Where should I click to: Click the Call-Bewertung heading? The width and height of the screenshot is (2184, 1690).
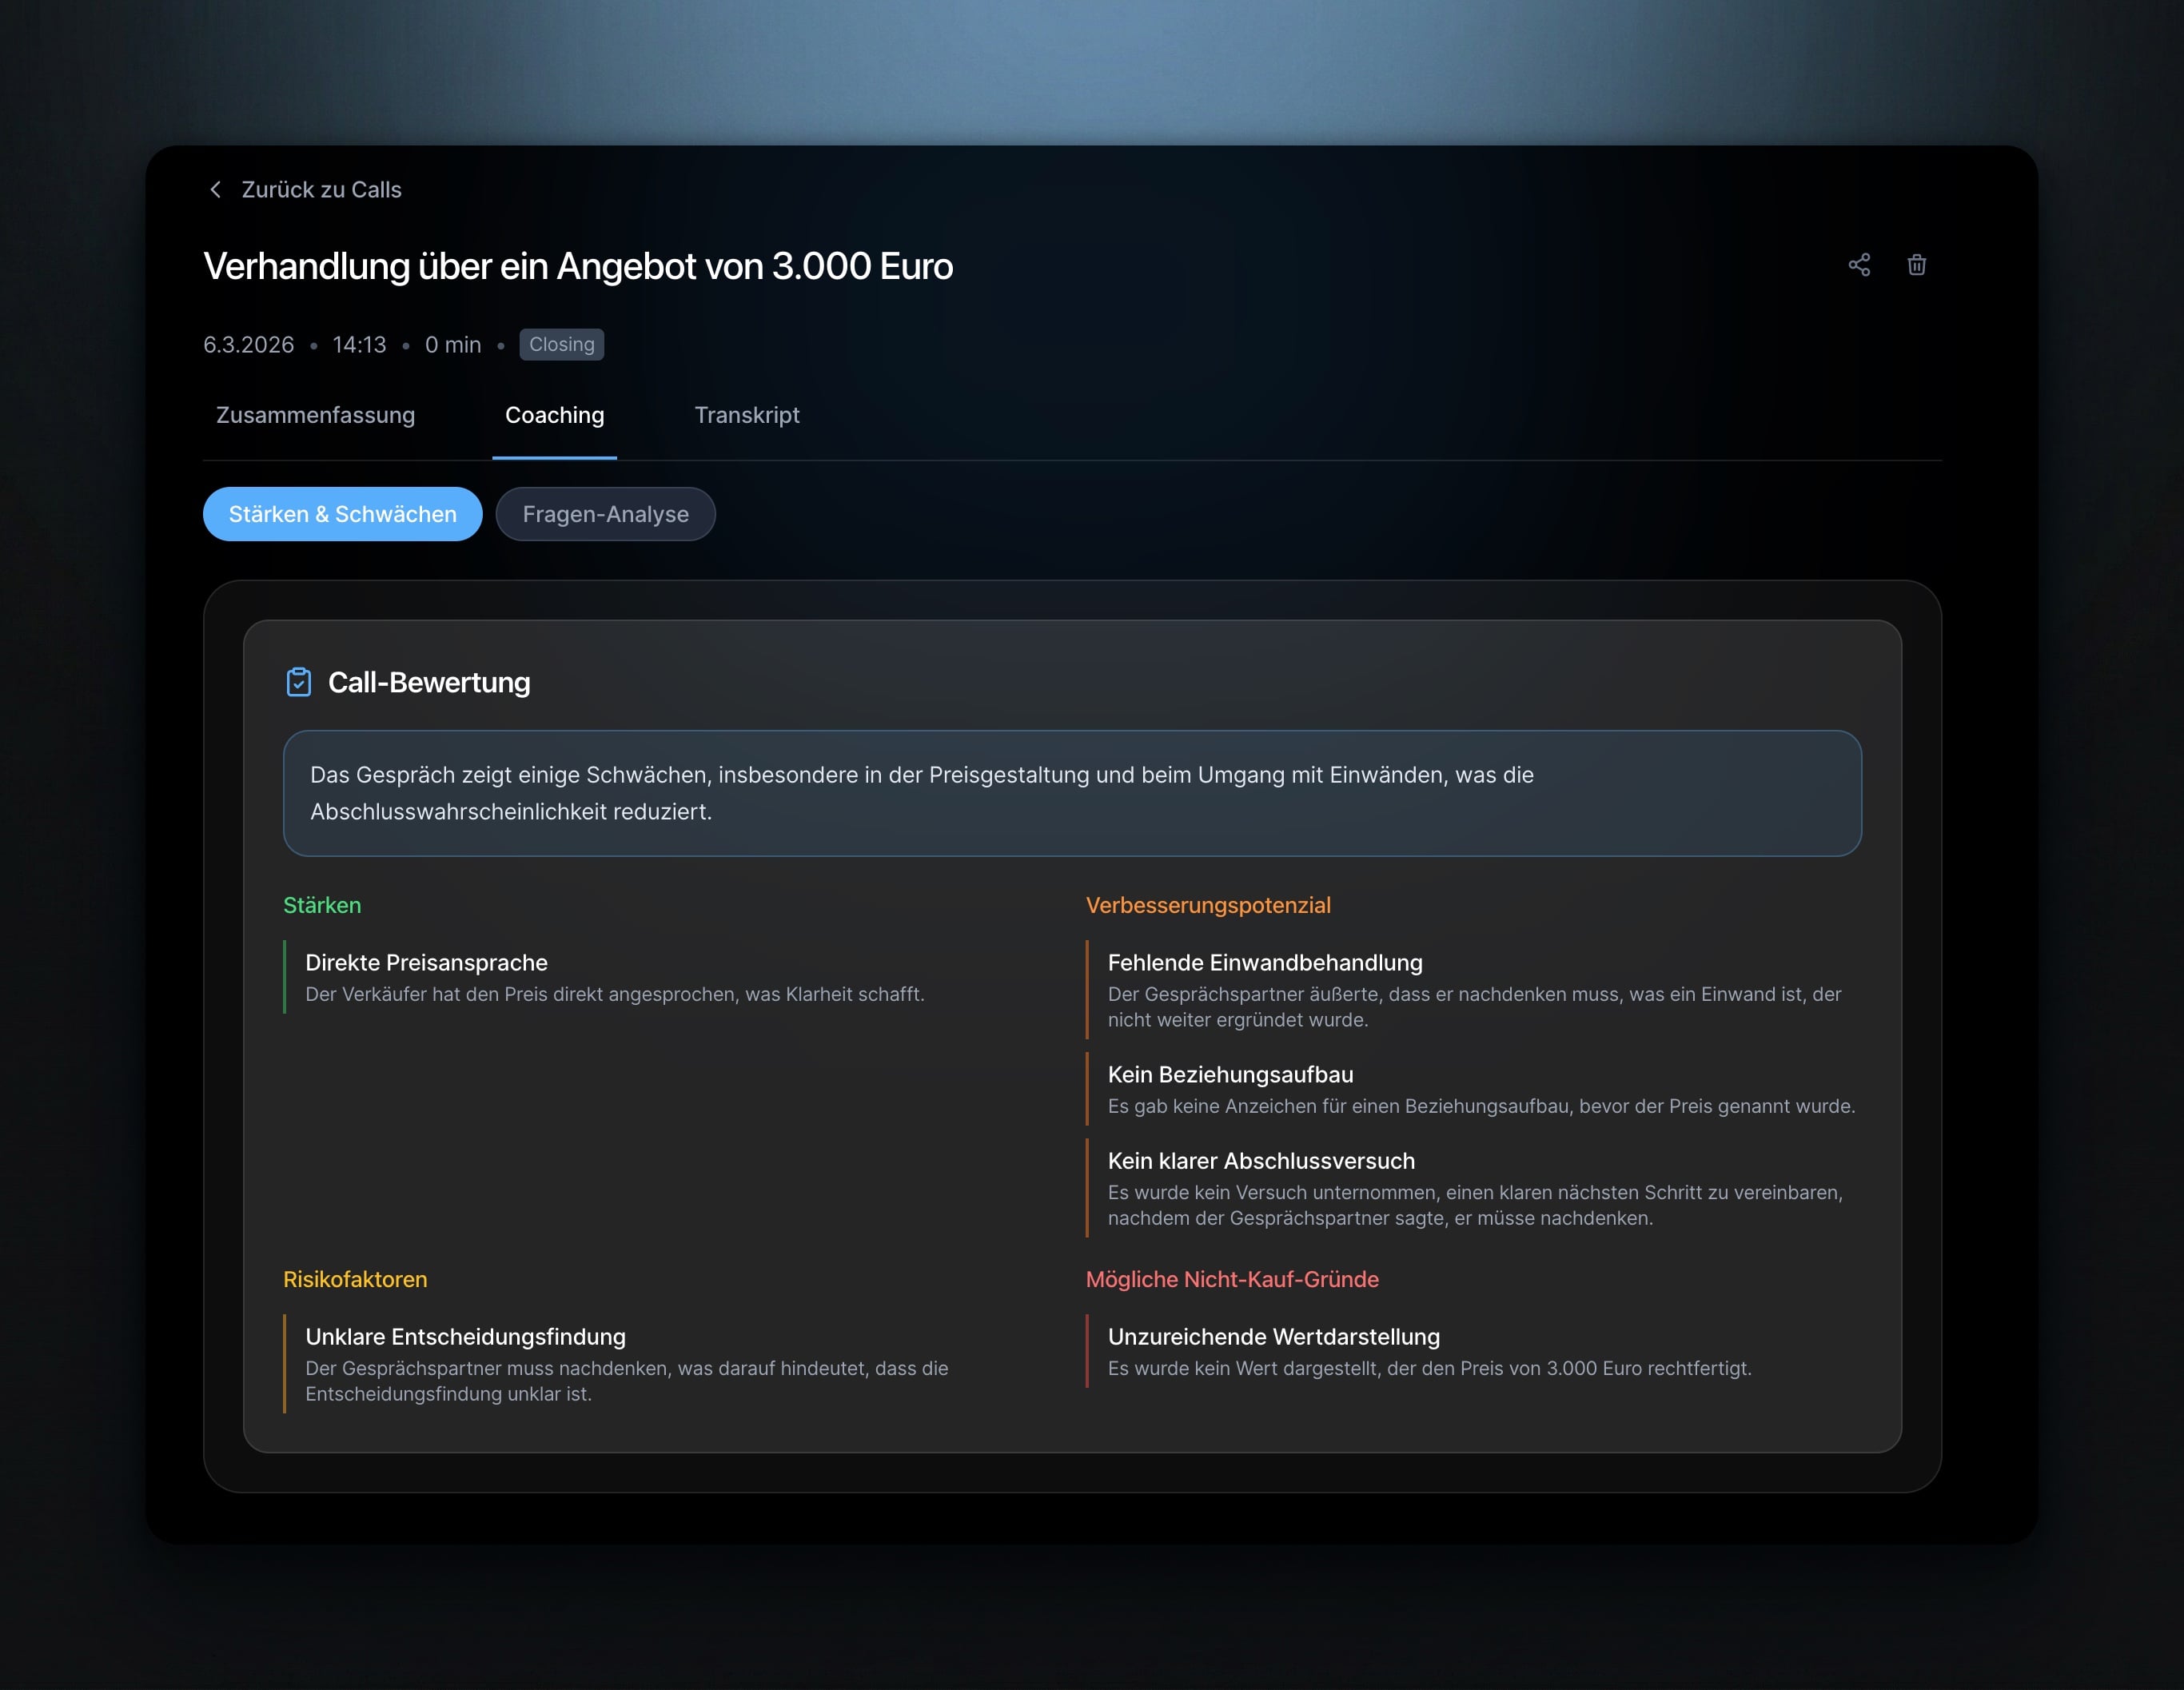click(429, 682)
